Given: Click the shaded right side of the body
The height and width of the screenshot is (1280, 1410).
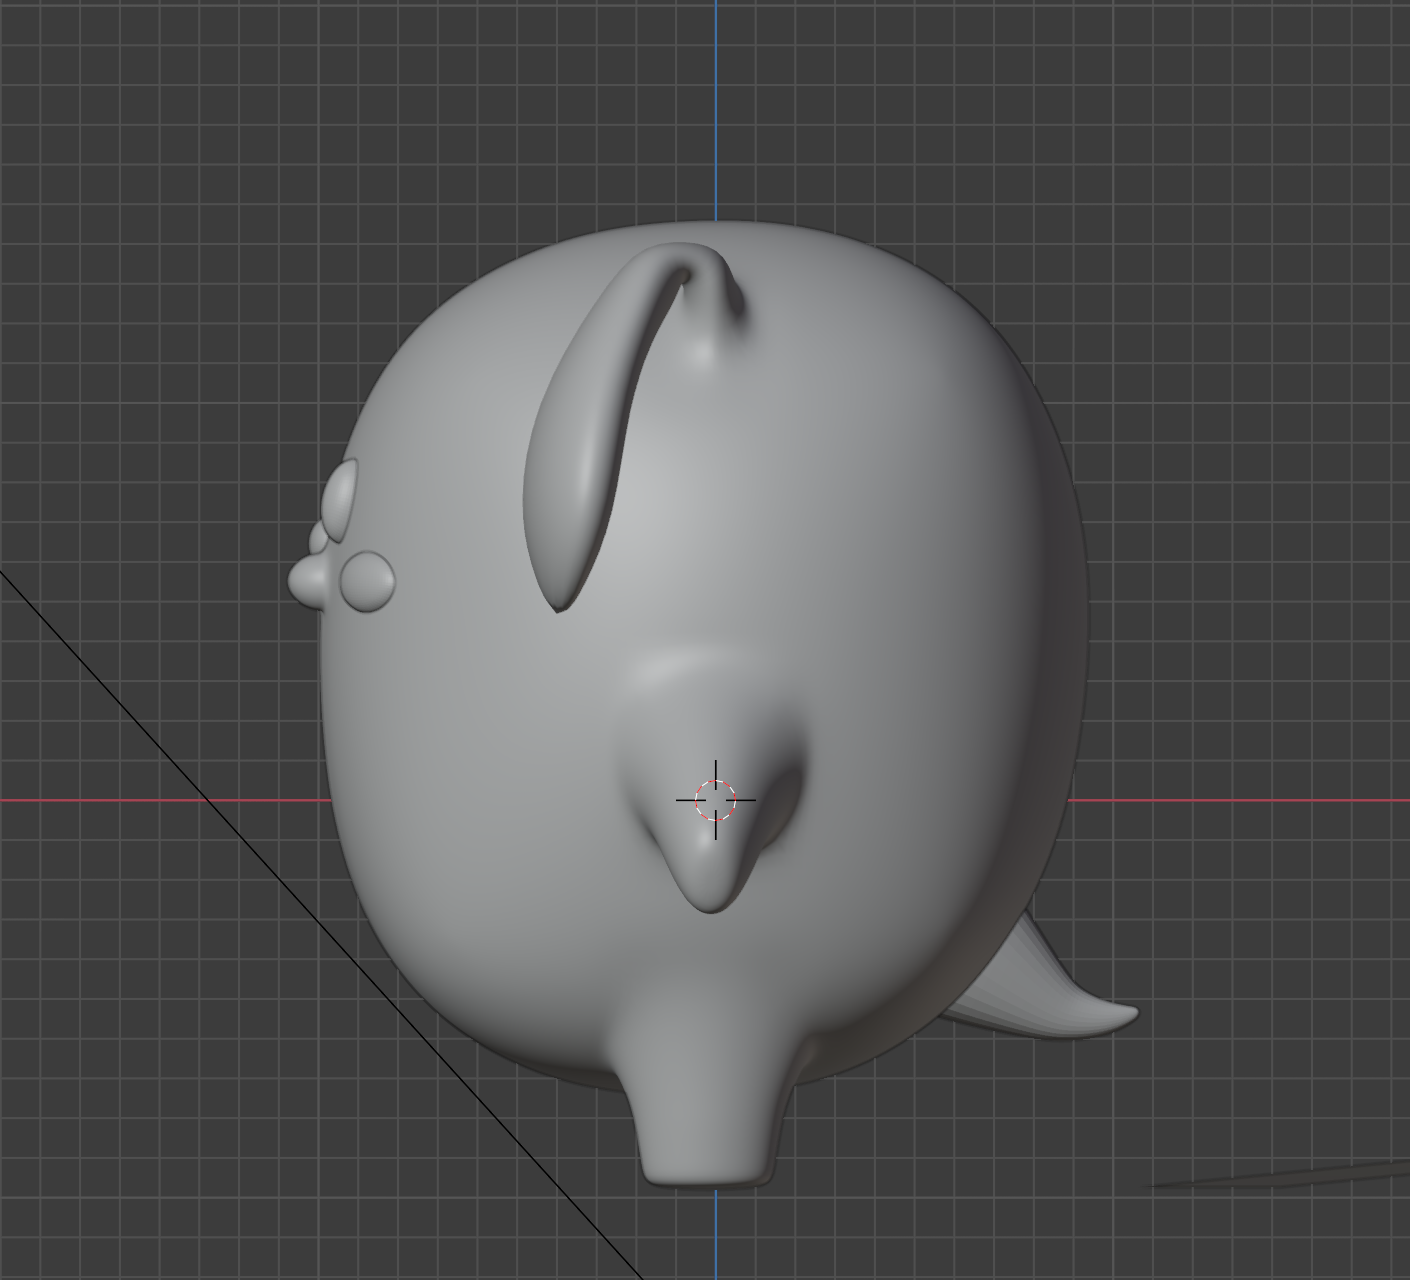Looking at the screenshot, I should click(1000, 650).
